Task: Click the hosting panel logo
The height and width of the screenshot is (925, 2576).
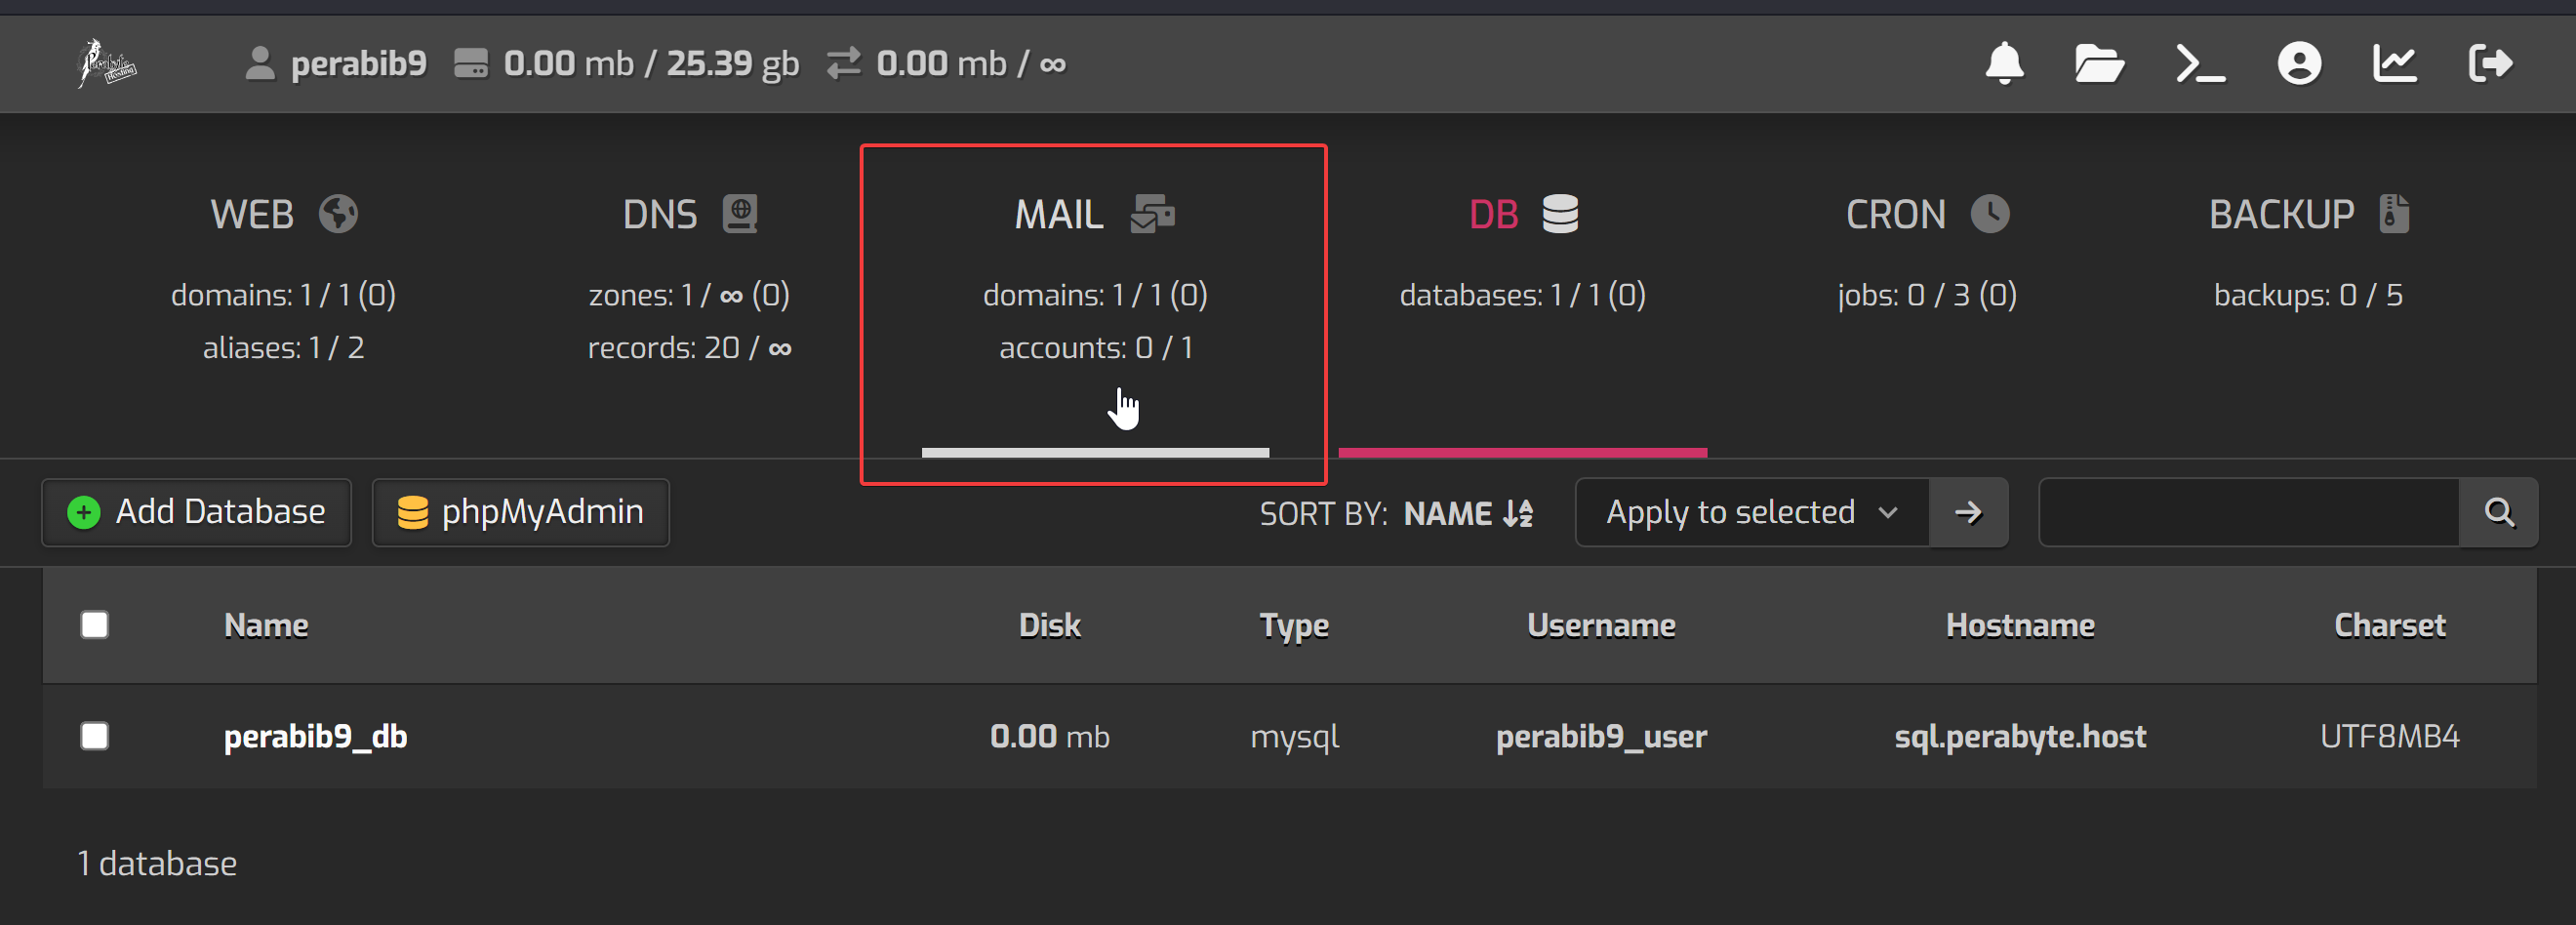Action: coord(106,64)
